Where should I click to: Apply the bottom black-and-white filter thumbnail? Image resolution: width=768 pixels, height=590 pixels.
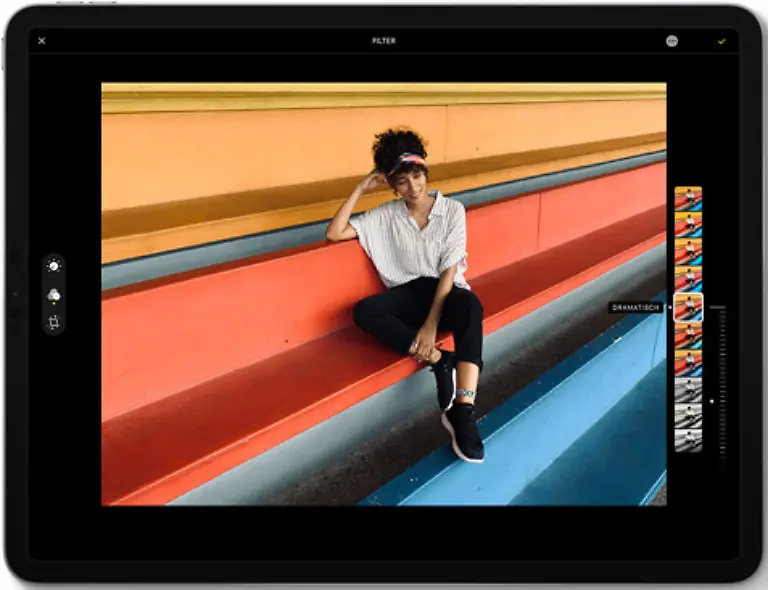pos(688,441)
